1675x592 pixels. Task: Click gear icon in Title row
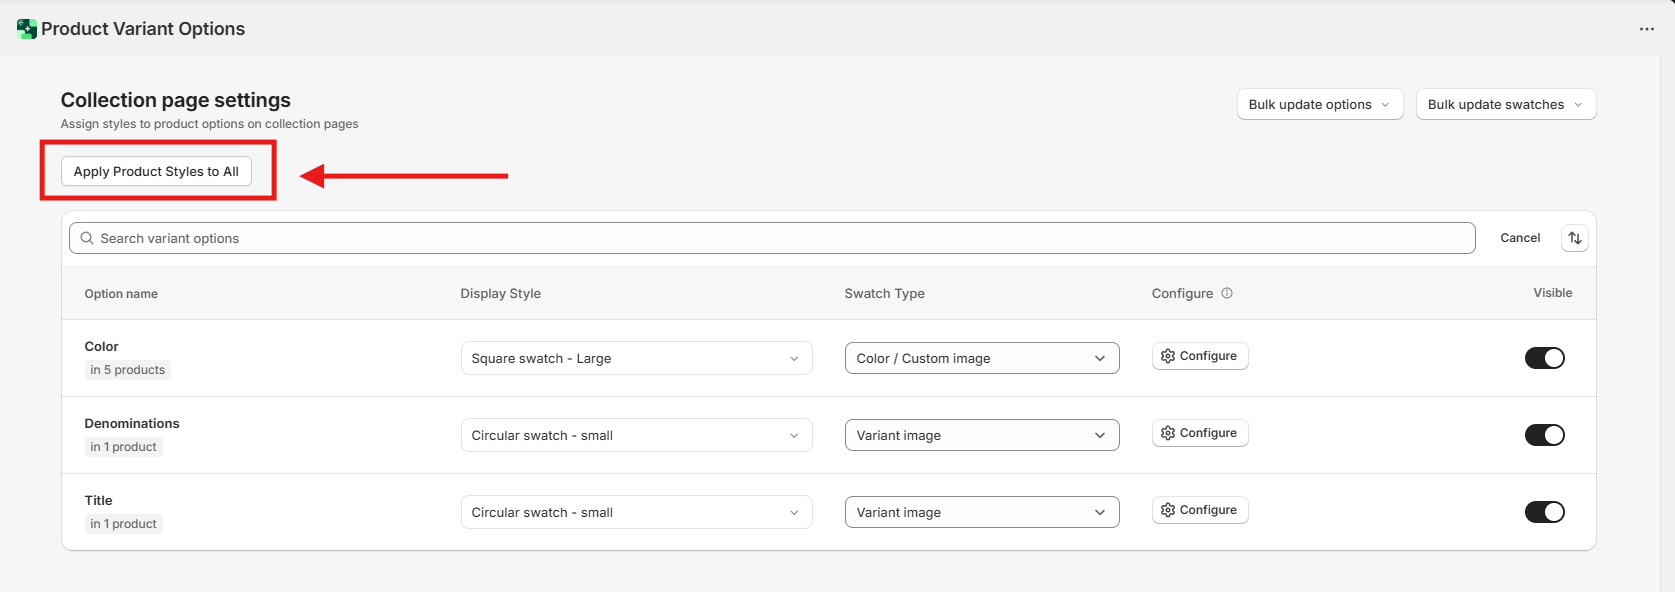(1167, 510)
